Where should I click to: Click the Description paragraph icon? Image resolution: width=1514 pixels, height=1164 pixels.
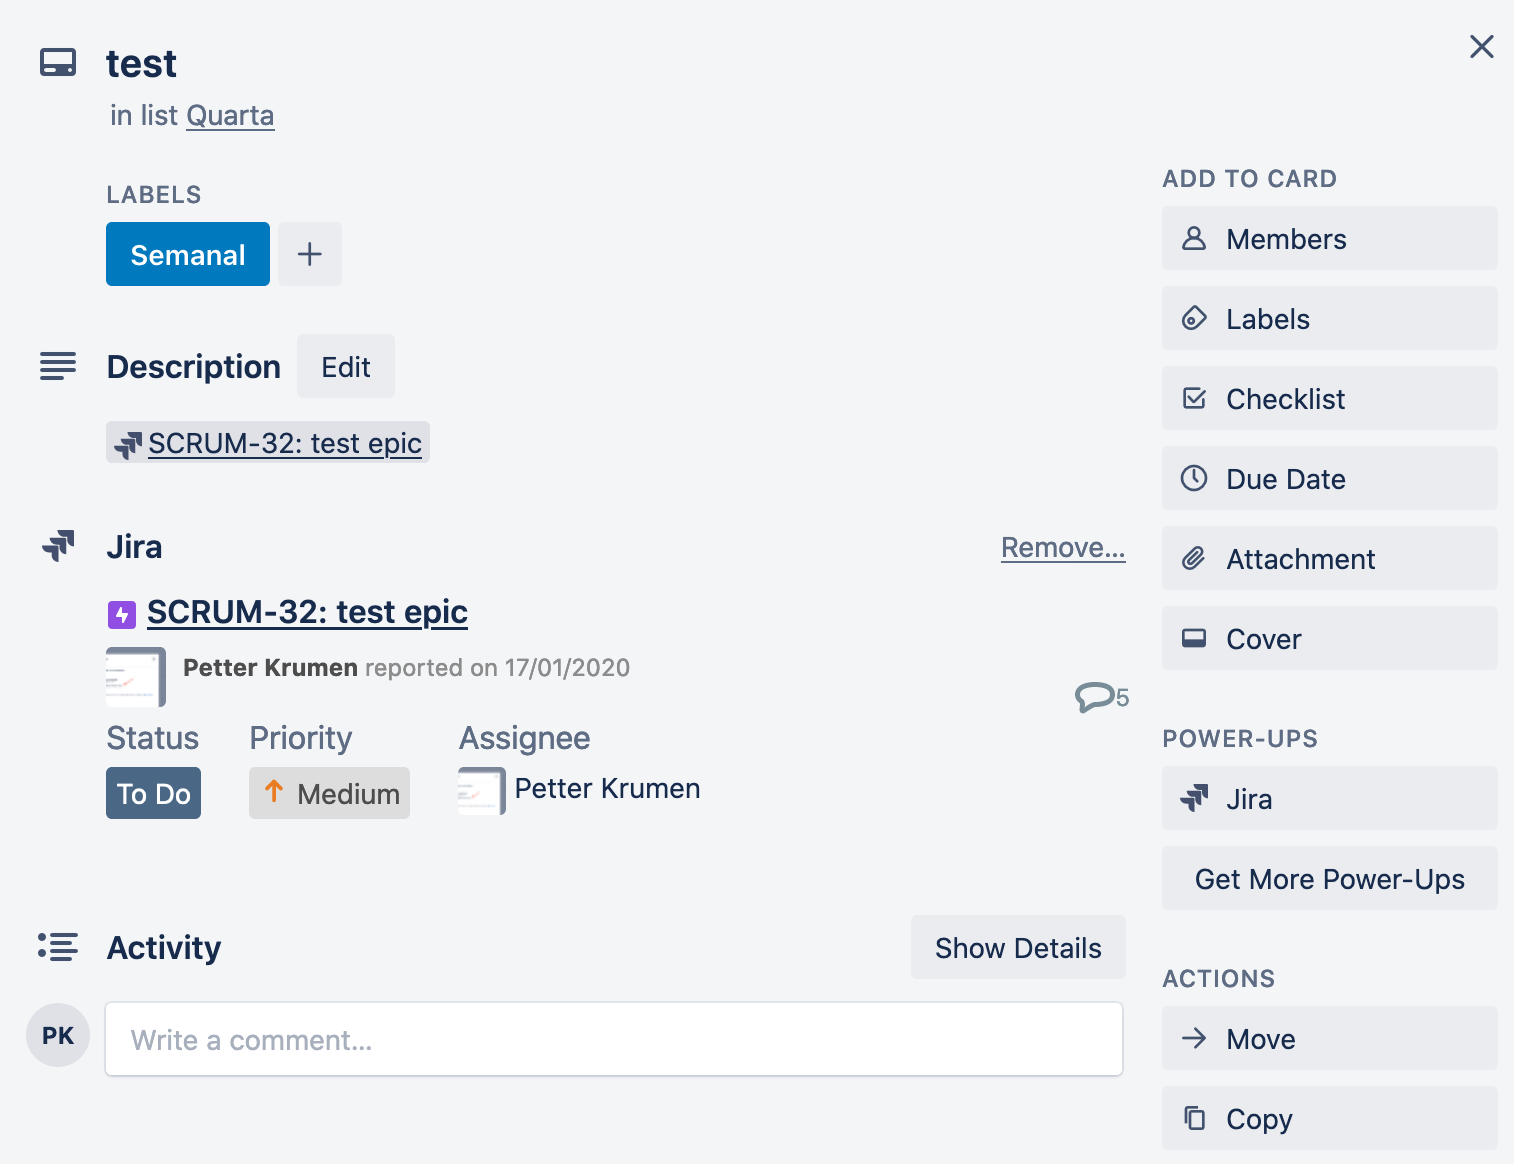(57, 366)
